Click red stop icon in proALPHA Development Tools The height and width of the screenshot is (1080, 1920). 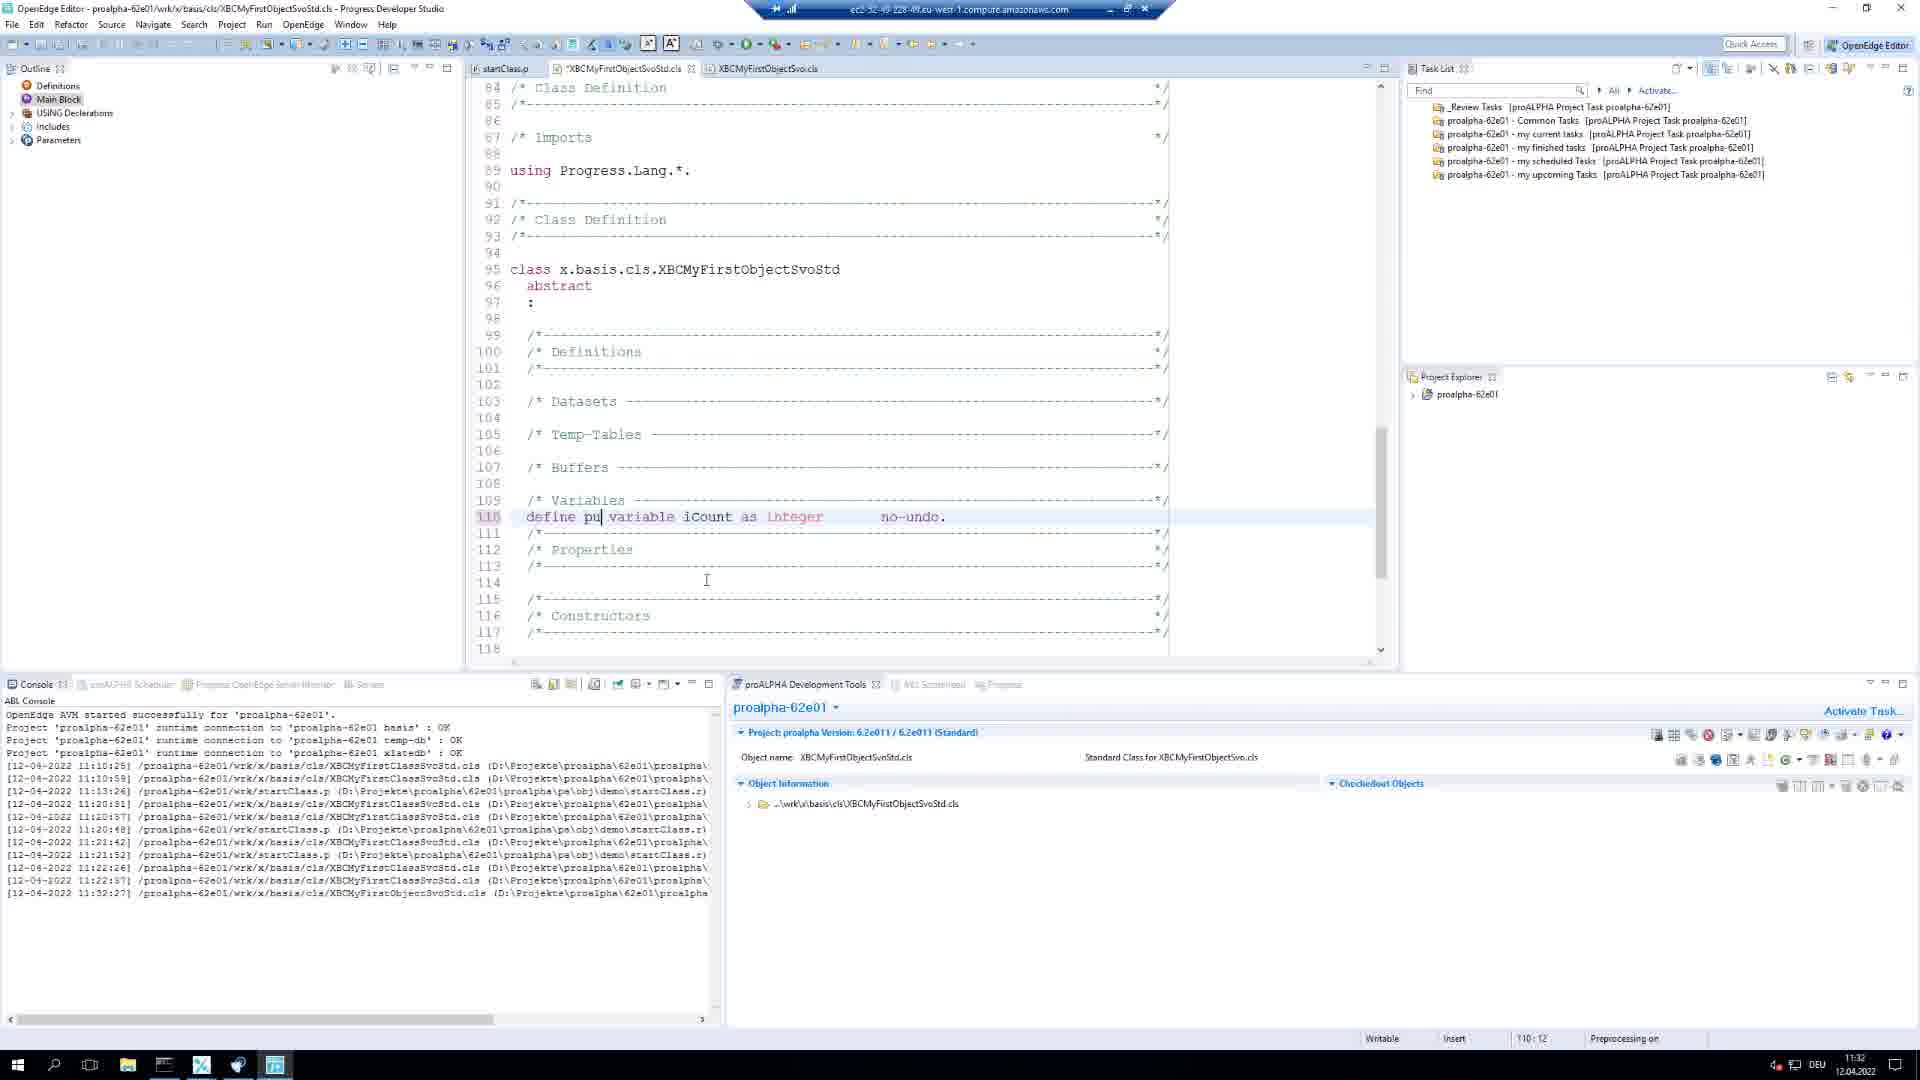click(x=1709, y=735)
